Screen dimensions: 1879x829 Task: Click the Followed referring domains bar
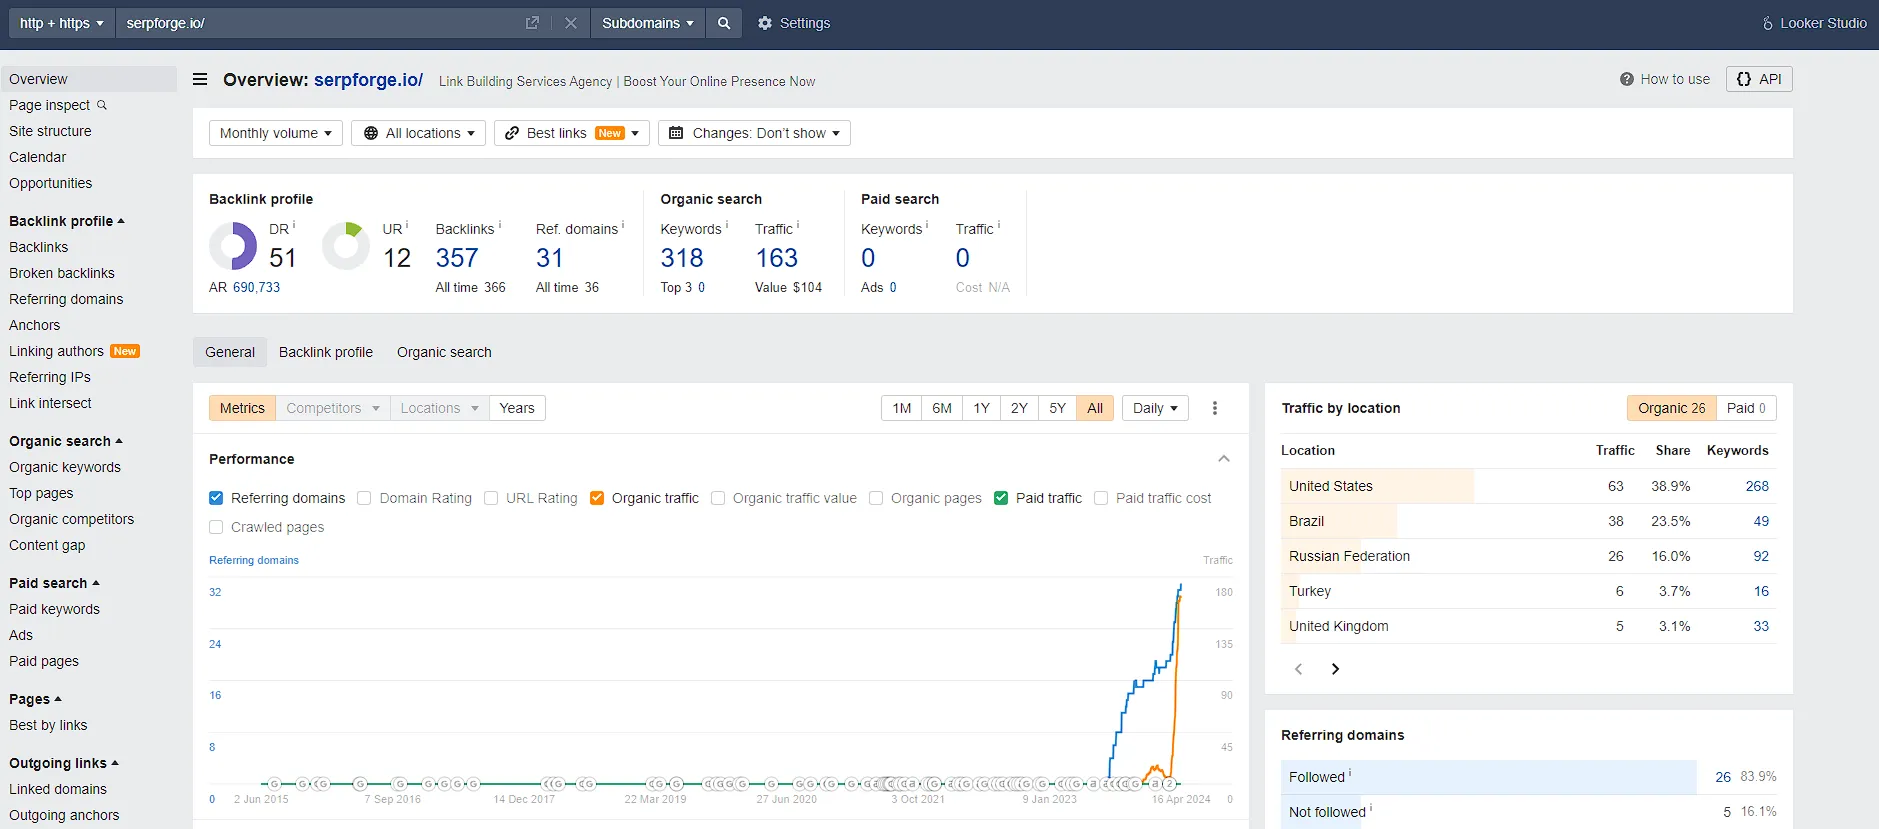pyautogui.click(x=1489, y=777)
